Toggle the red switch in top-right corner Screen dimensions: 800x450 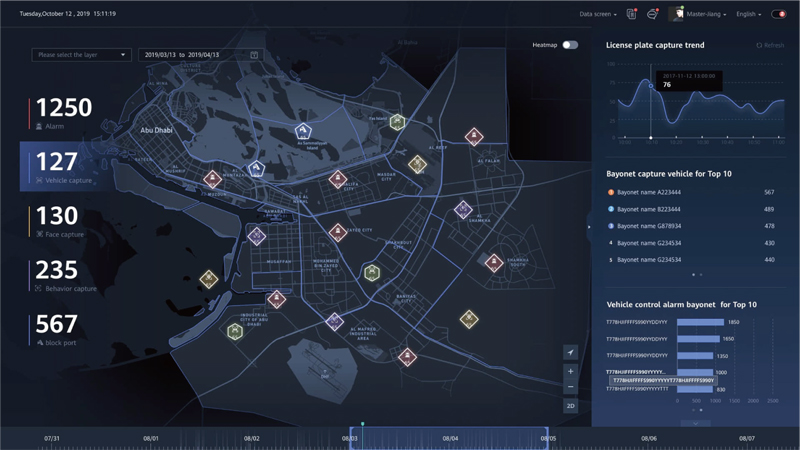click(778, 14)
